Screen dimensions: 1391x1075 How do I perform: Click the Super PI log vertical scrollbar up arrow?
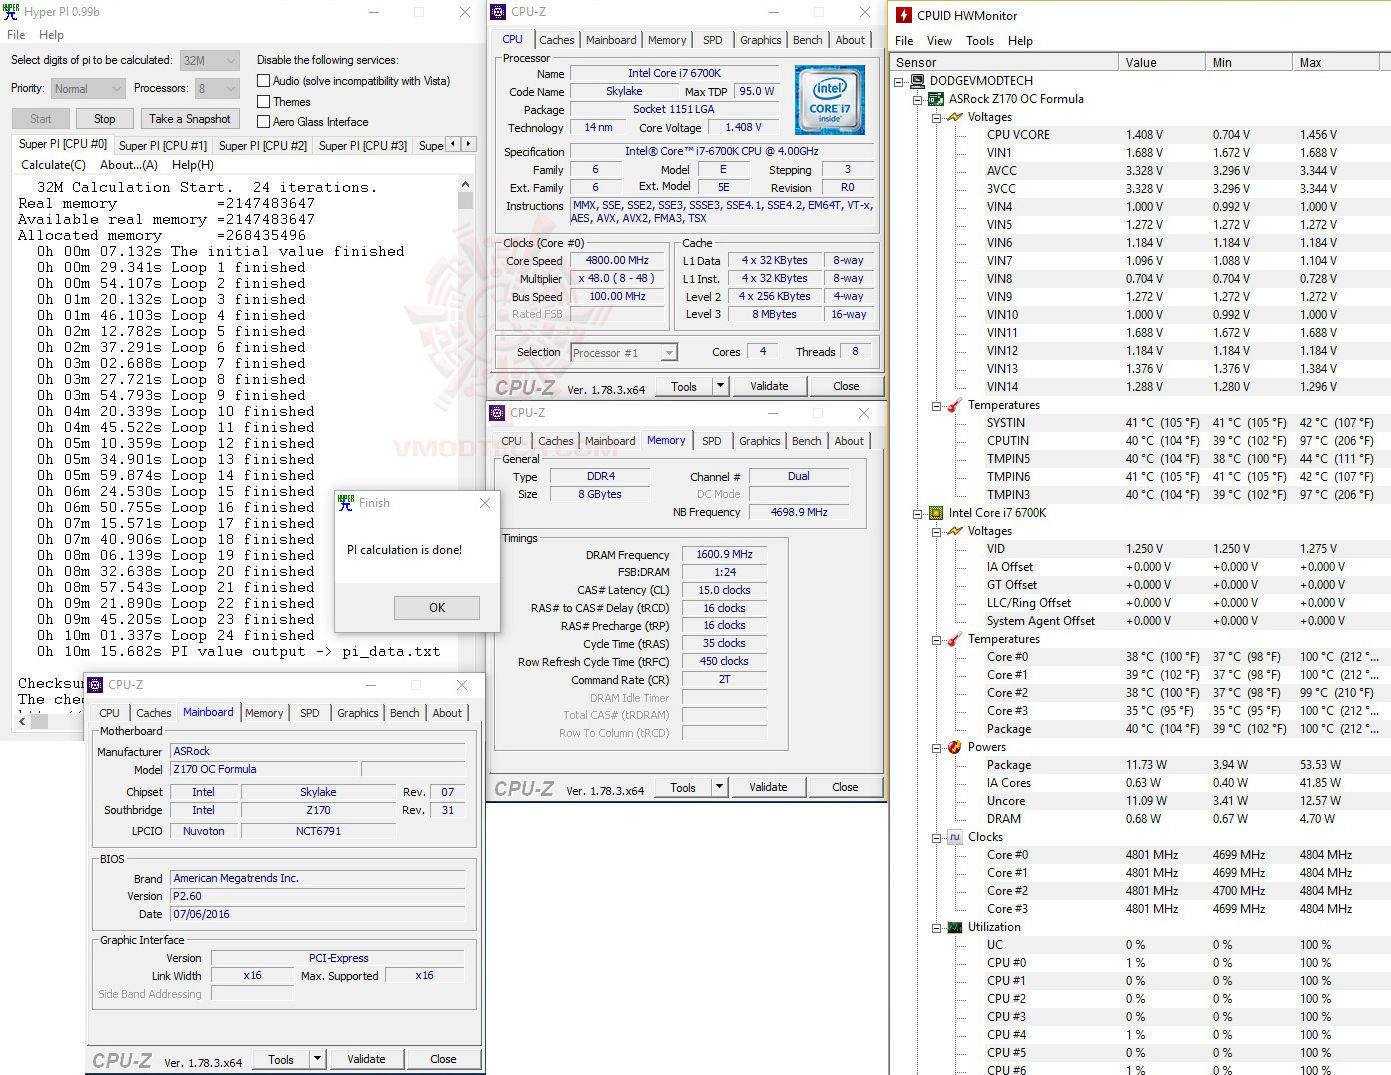465,185
